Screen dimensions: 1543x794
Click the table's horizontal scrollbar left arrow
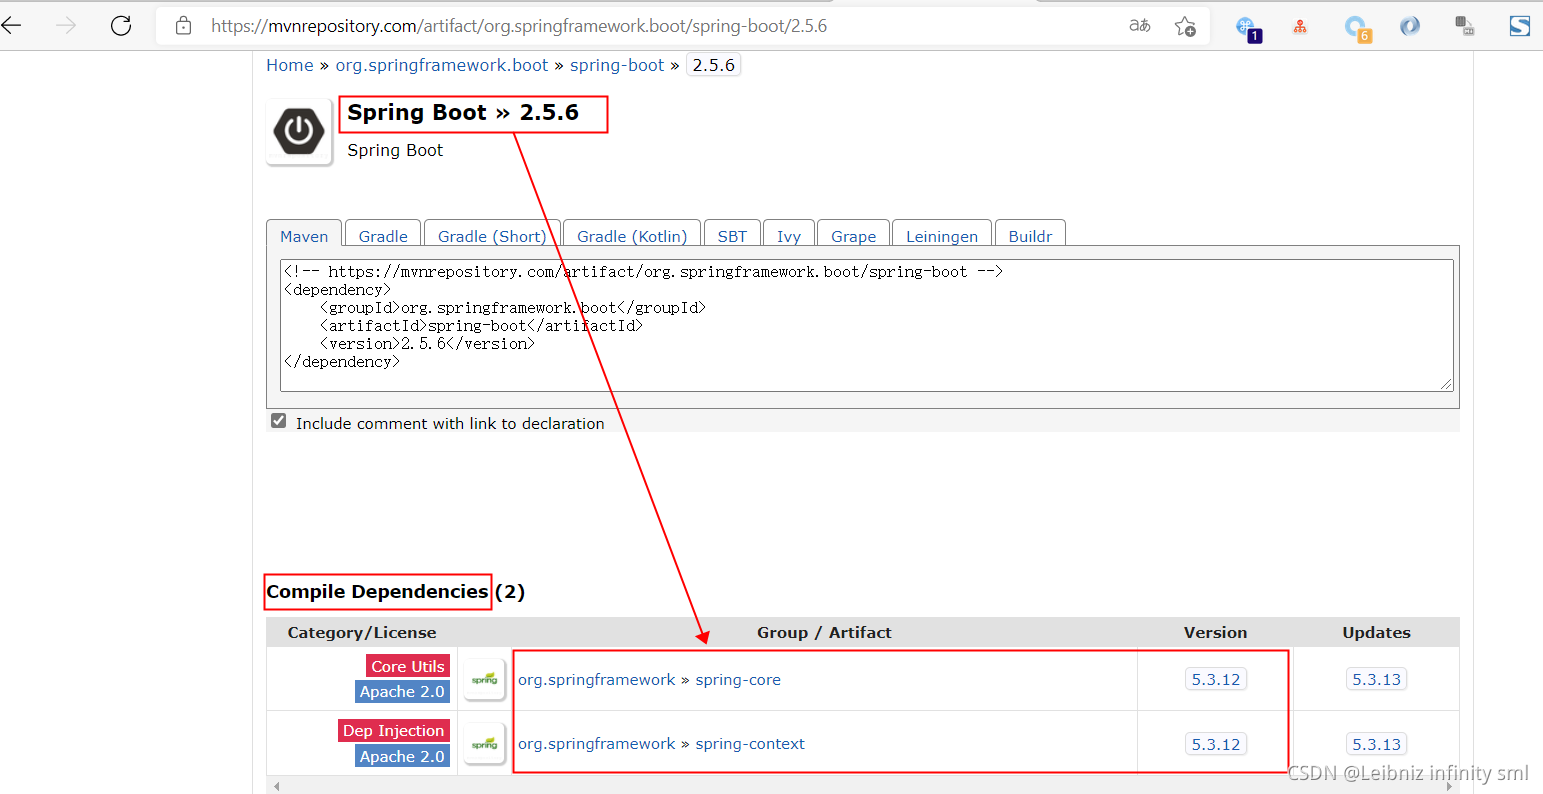pyautogui.click(x=277, y=786)
